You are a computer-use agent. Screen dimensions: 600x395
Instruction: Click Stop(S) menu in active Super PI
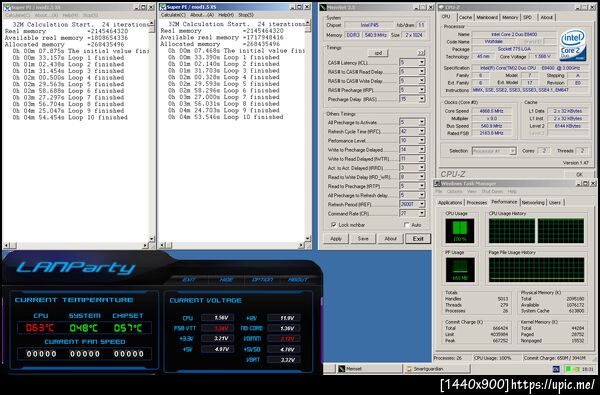[246, 15]
